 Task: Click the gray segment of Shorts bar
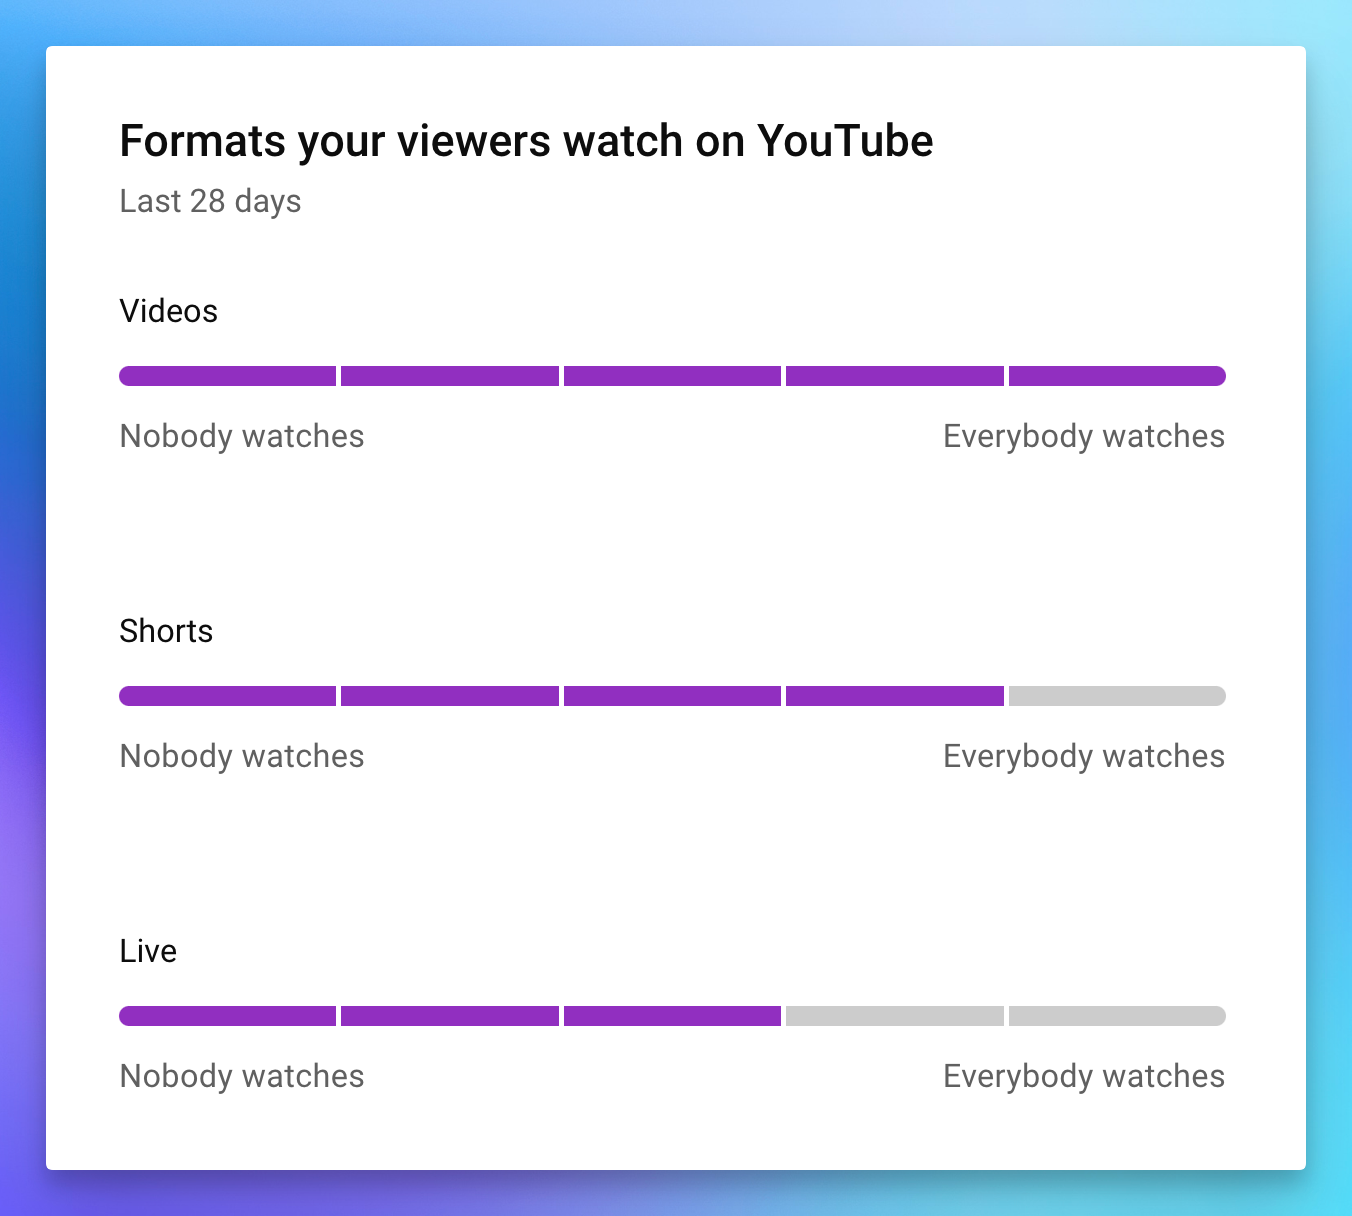coord(1117,696)
